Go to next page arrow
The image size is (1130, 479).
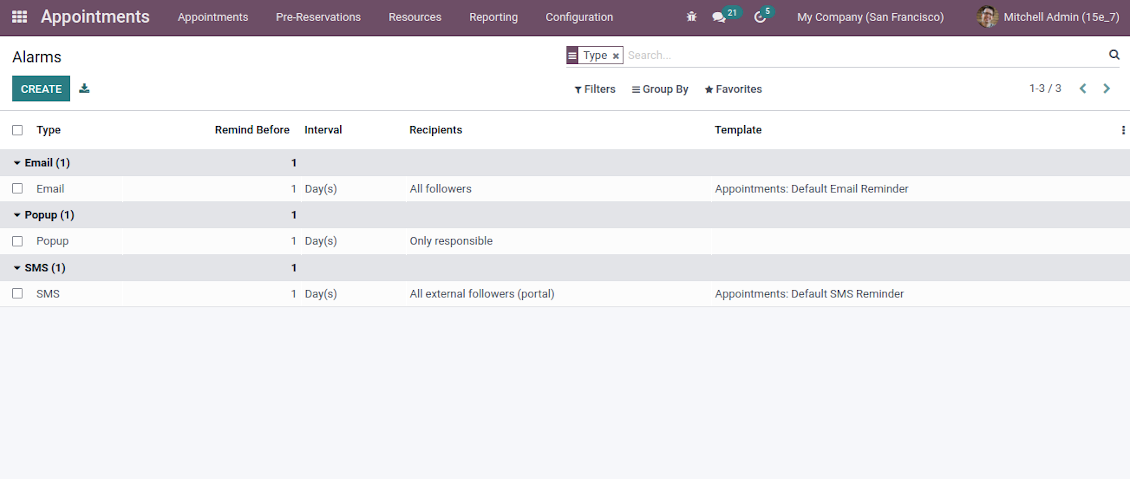pyautogui.click(x=1106, y=89)
